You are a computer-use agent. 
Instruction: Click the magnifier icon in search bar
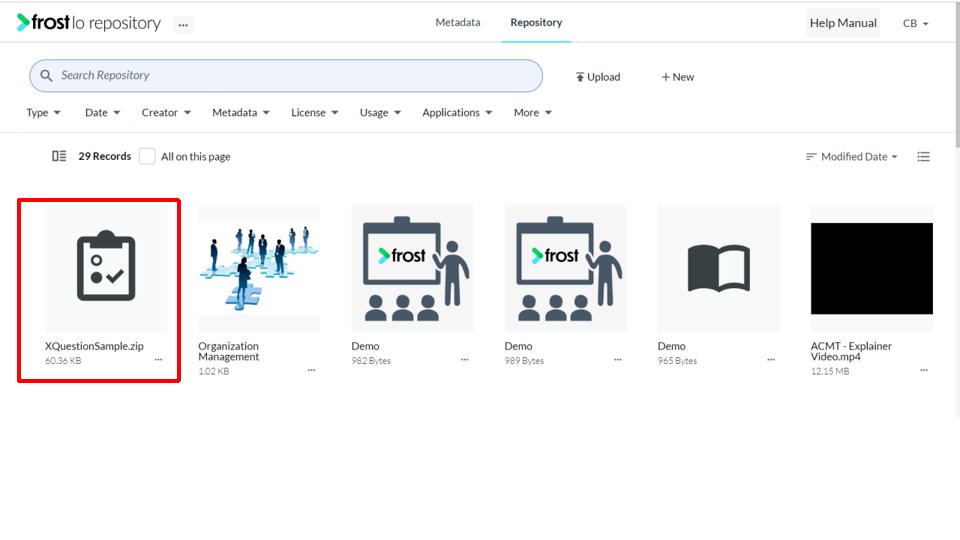point(46,75)
